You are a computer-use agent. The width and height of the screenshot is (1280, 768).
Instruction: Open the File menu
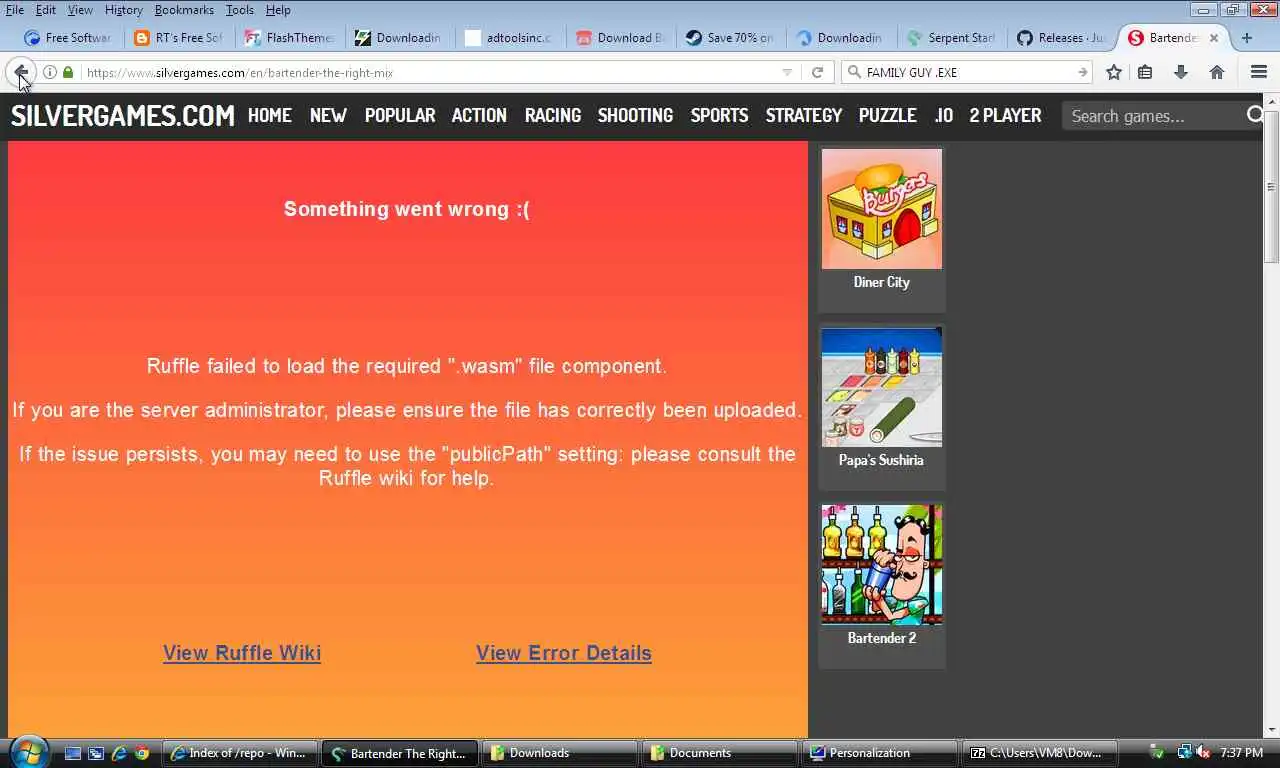point(15,10)
